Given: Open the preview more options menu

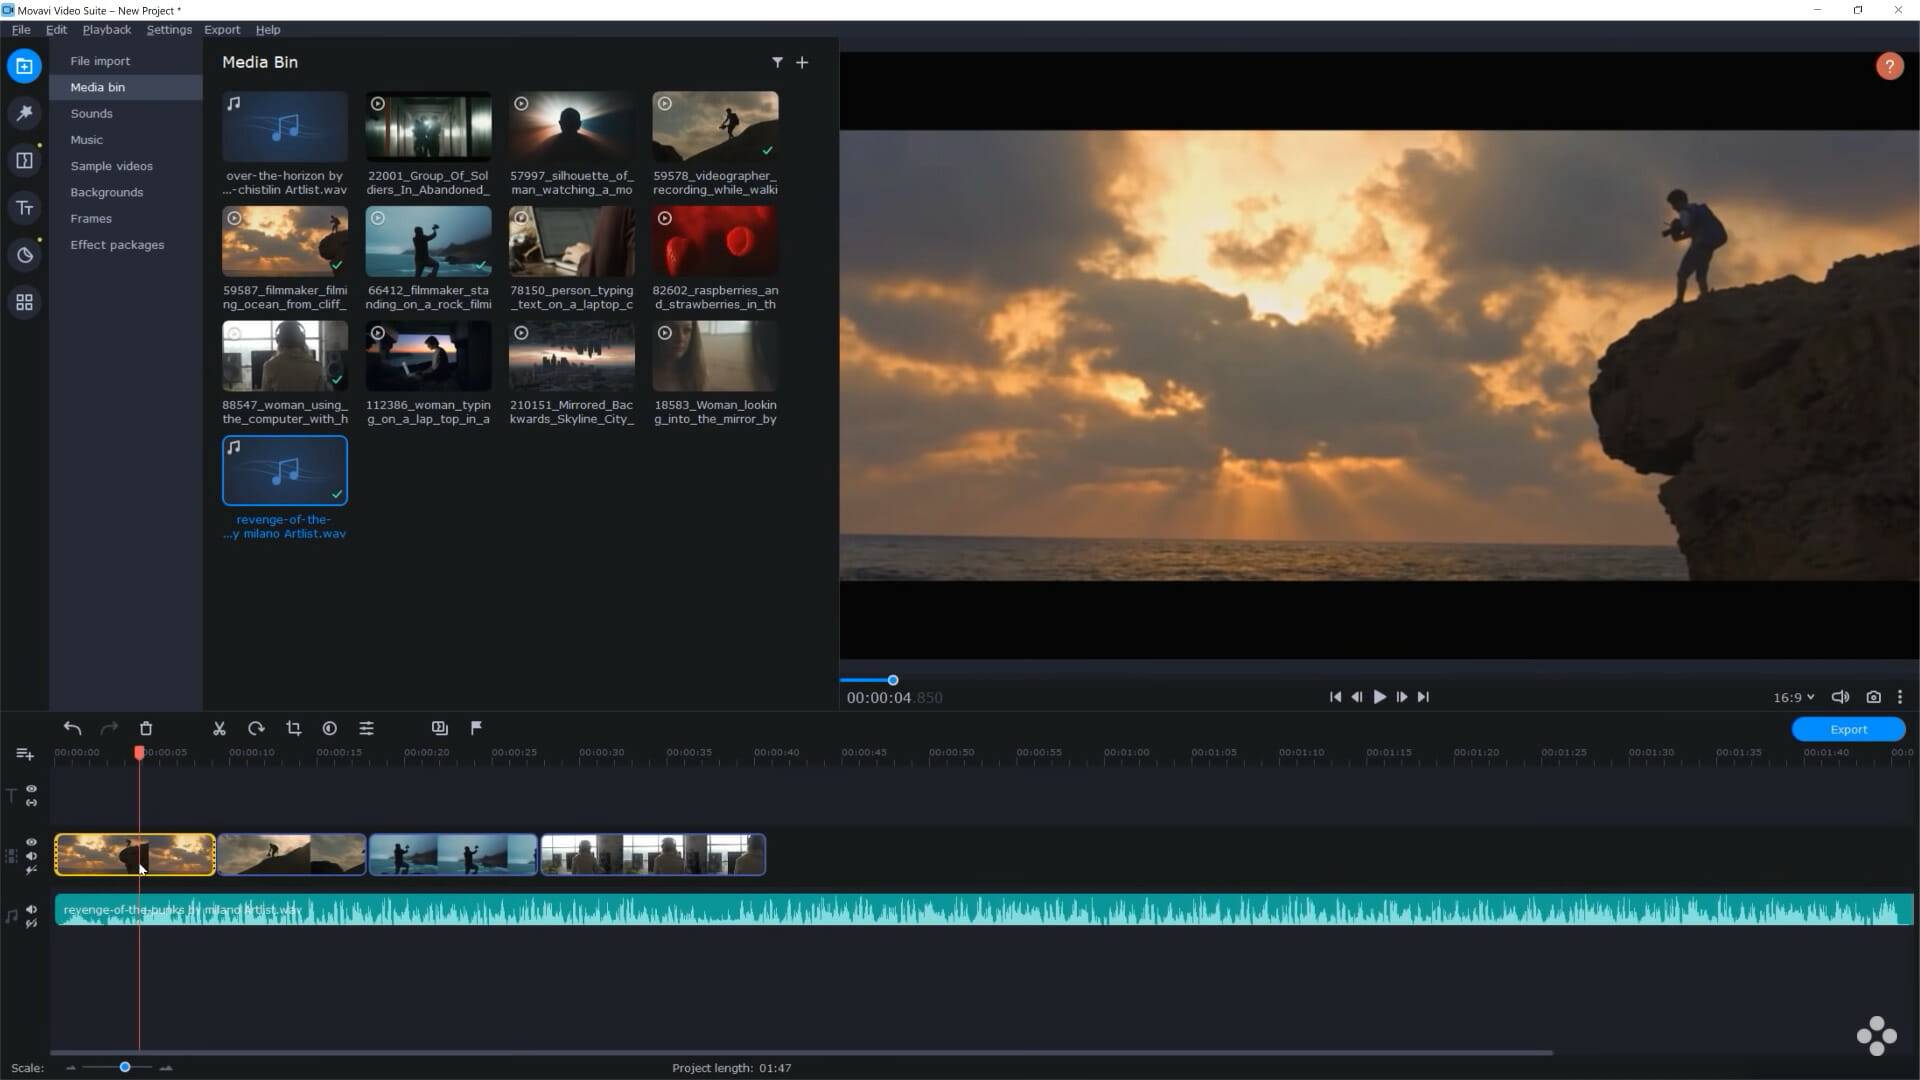Looking at the screenshot, I should tap(1900, 697).
